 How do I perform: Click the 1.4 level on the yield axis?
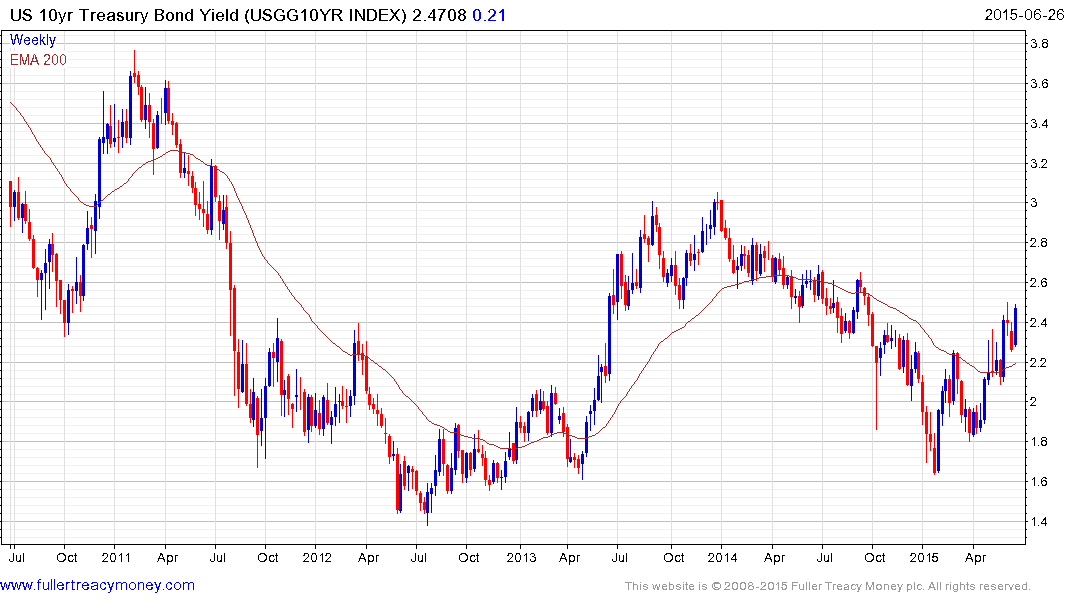coord(1039,522)
